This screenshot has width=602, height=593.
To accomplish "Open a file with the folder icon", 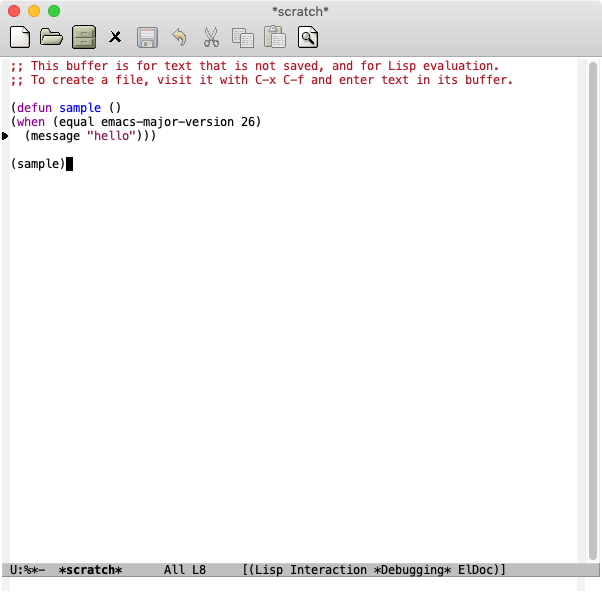I will tap(51, 38).
